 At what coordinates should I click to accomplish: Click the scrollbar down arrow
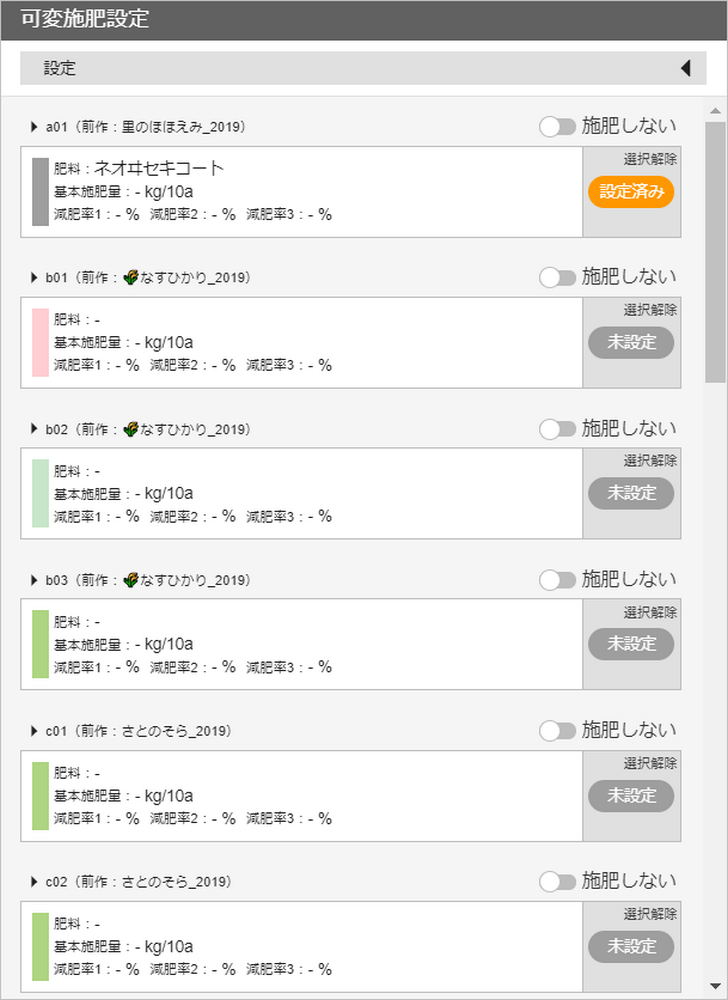(x=715, y=987)
